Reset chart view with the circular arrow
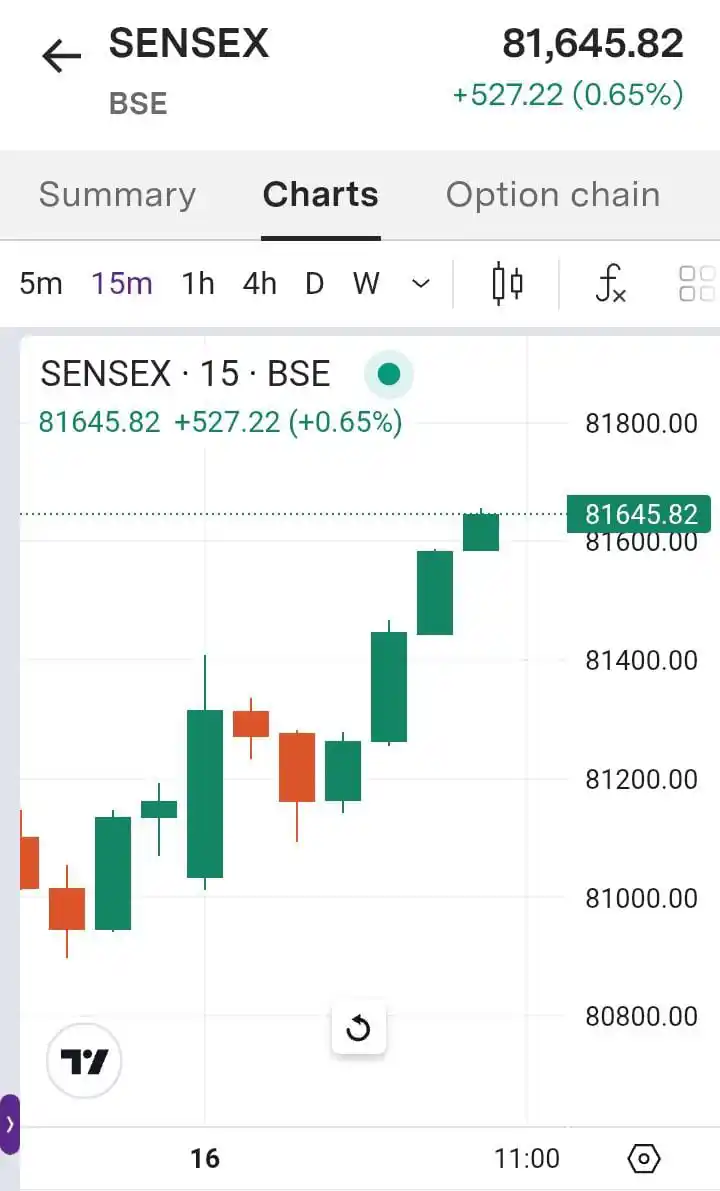This screenshot has width=720, height=1191. pos(358,1028)
